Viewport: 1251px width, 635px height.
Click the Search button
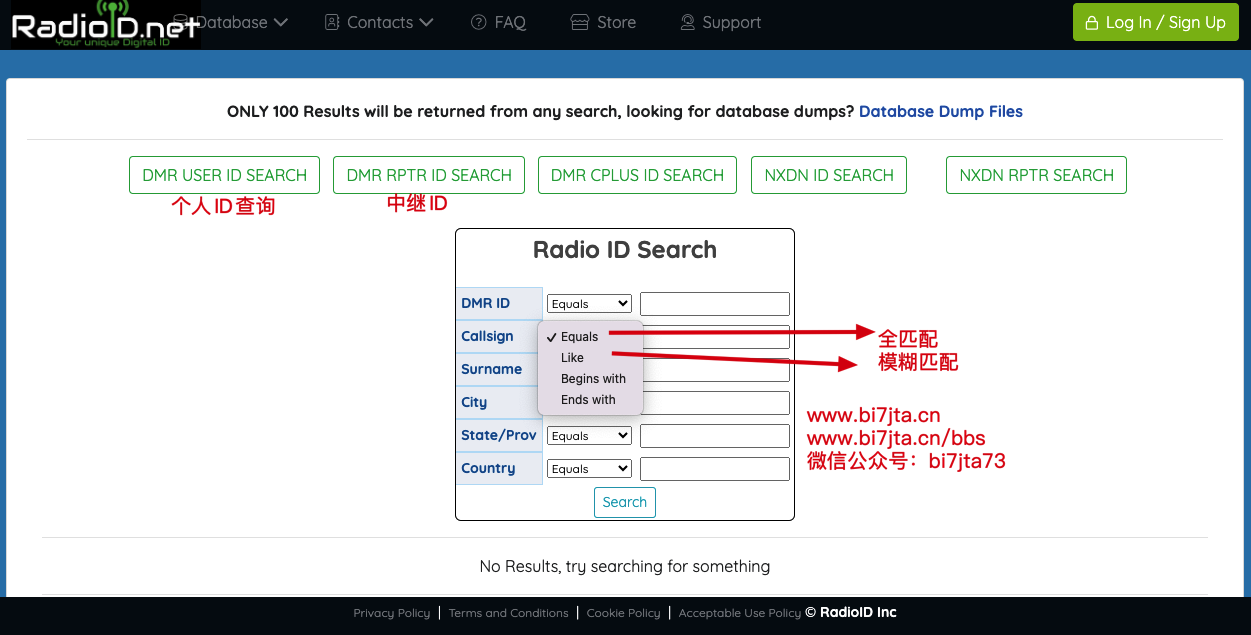click(x=625, y=502)
